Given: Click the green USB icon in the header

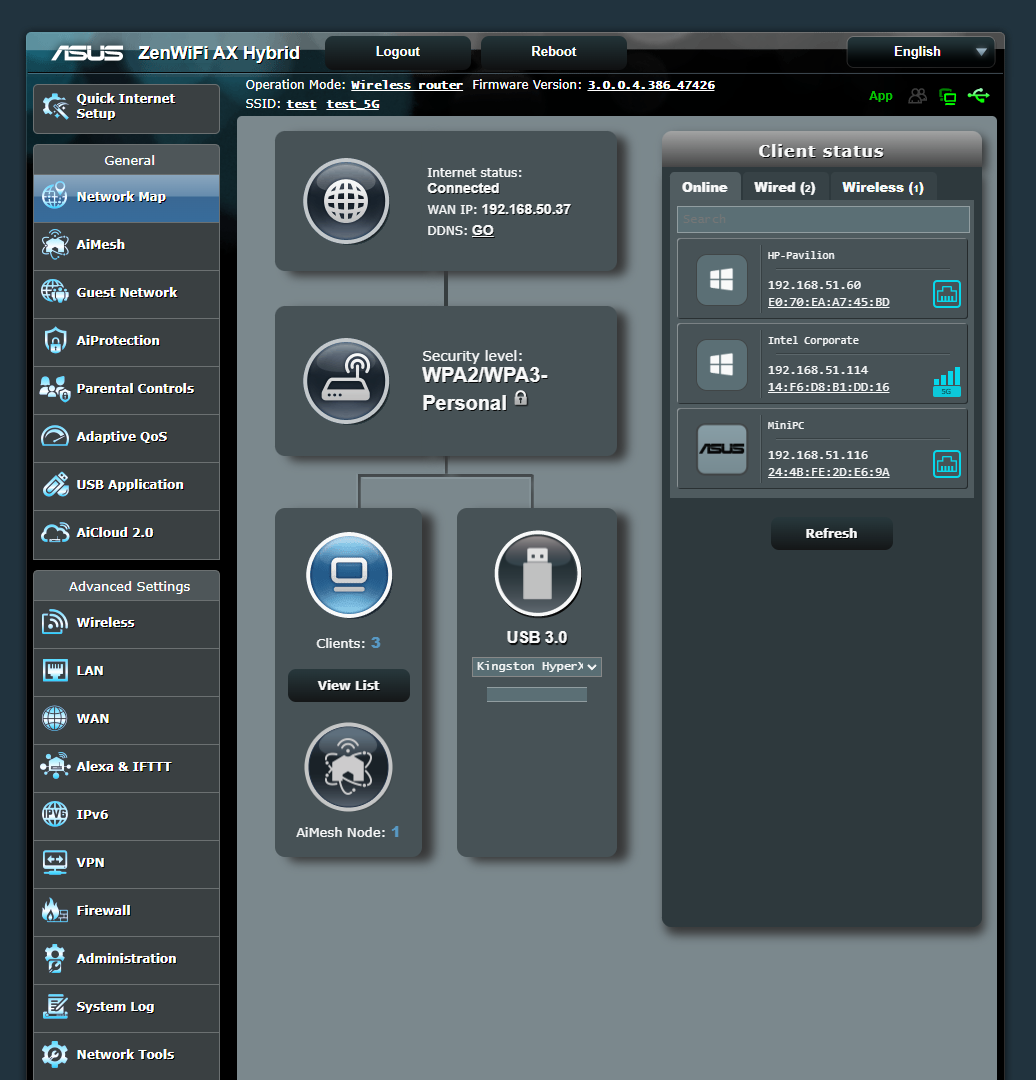Looking at the screenshot, I should (x=978, y=96).
